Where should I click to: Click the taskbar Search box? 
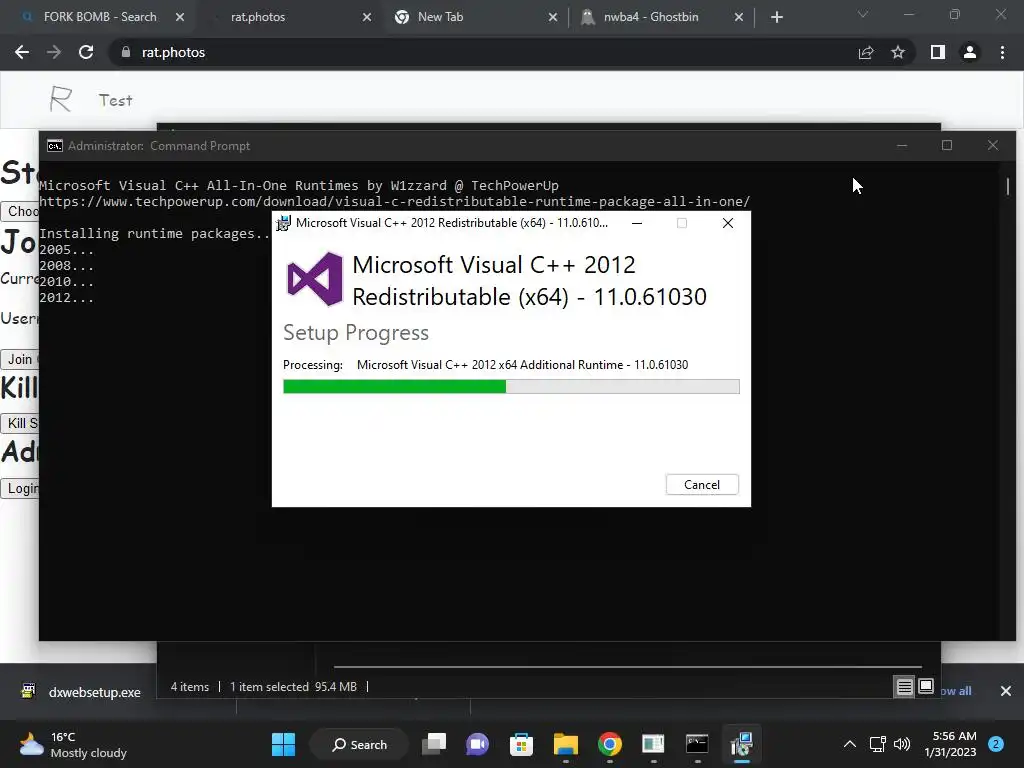[360, 744]
